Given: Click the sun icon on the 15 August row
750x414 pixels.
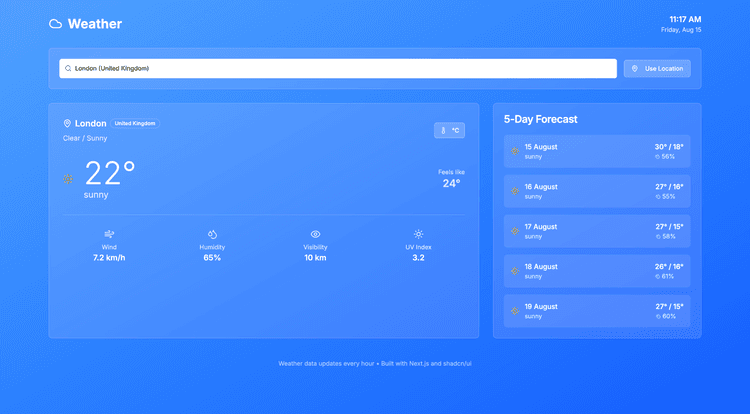Looking at the screenshot, I should 515,151.
